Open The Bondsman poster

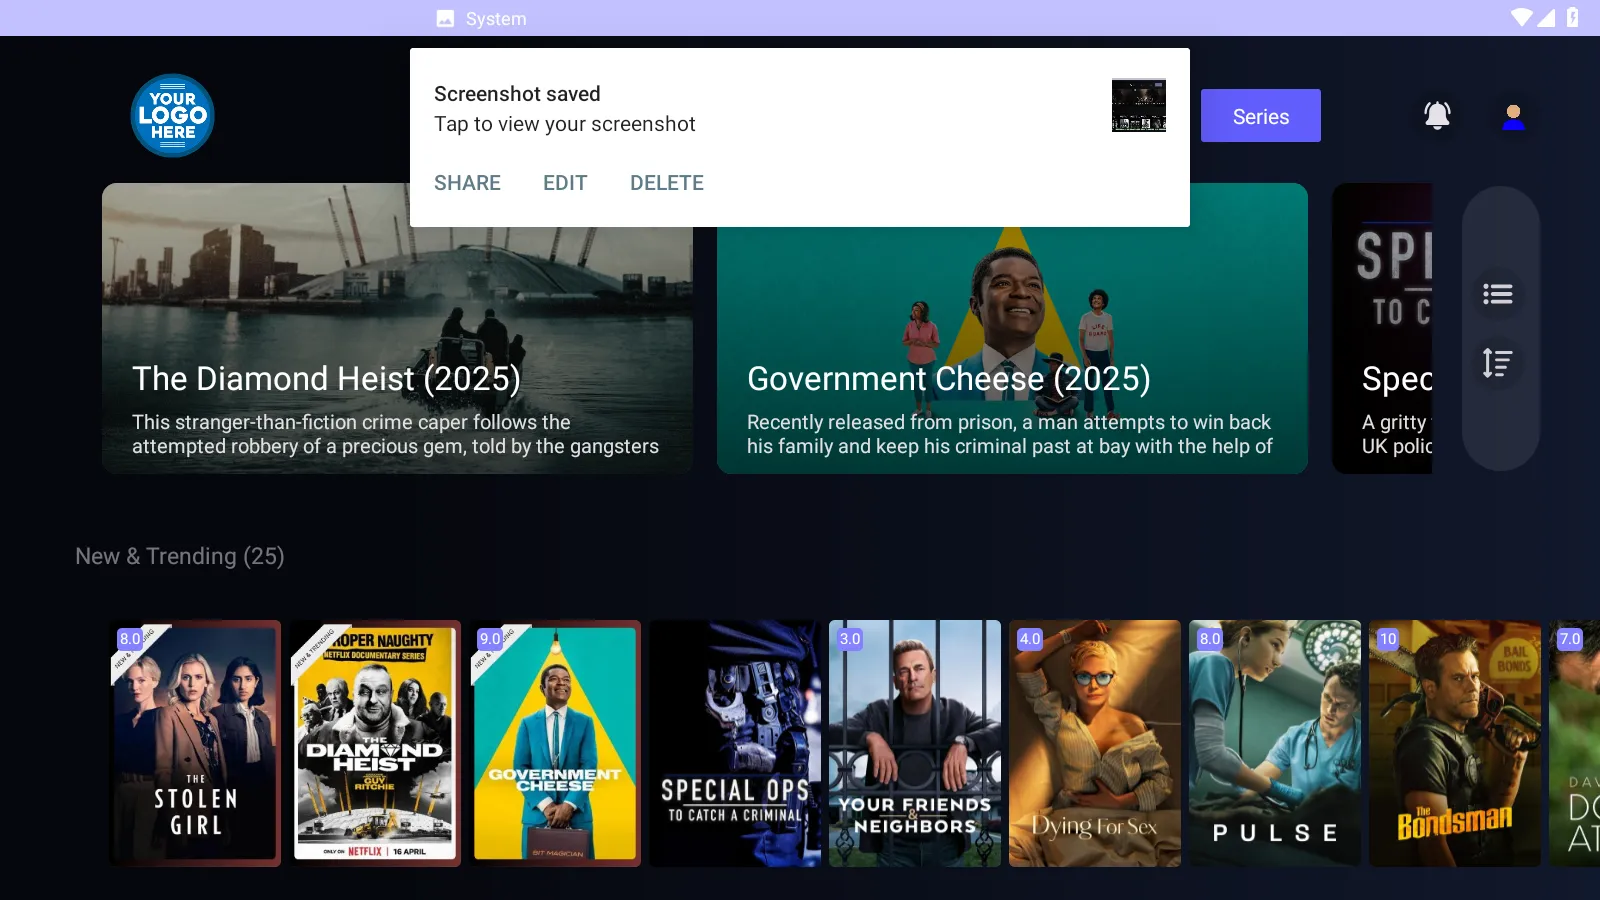[x=1455, y=743]
